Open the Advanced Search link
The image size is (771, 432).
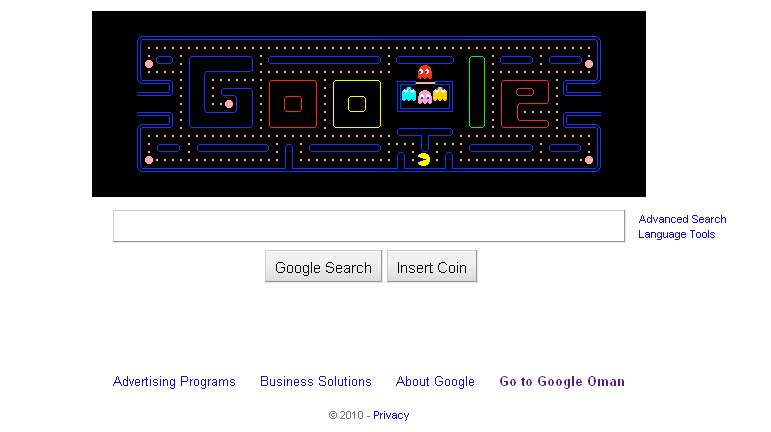pos(682,219)
